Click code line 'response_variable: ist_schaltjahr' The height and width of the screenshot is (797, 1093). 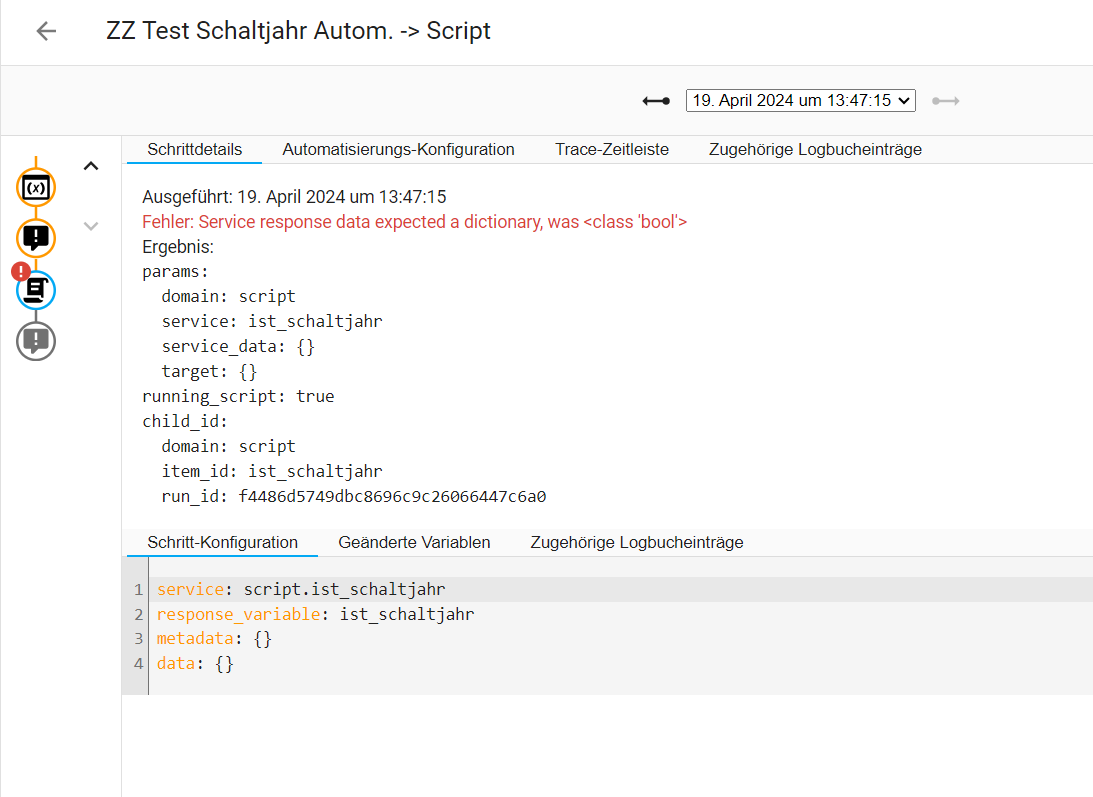coord(315,614)
